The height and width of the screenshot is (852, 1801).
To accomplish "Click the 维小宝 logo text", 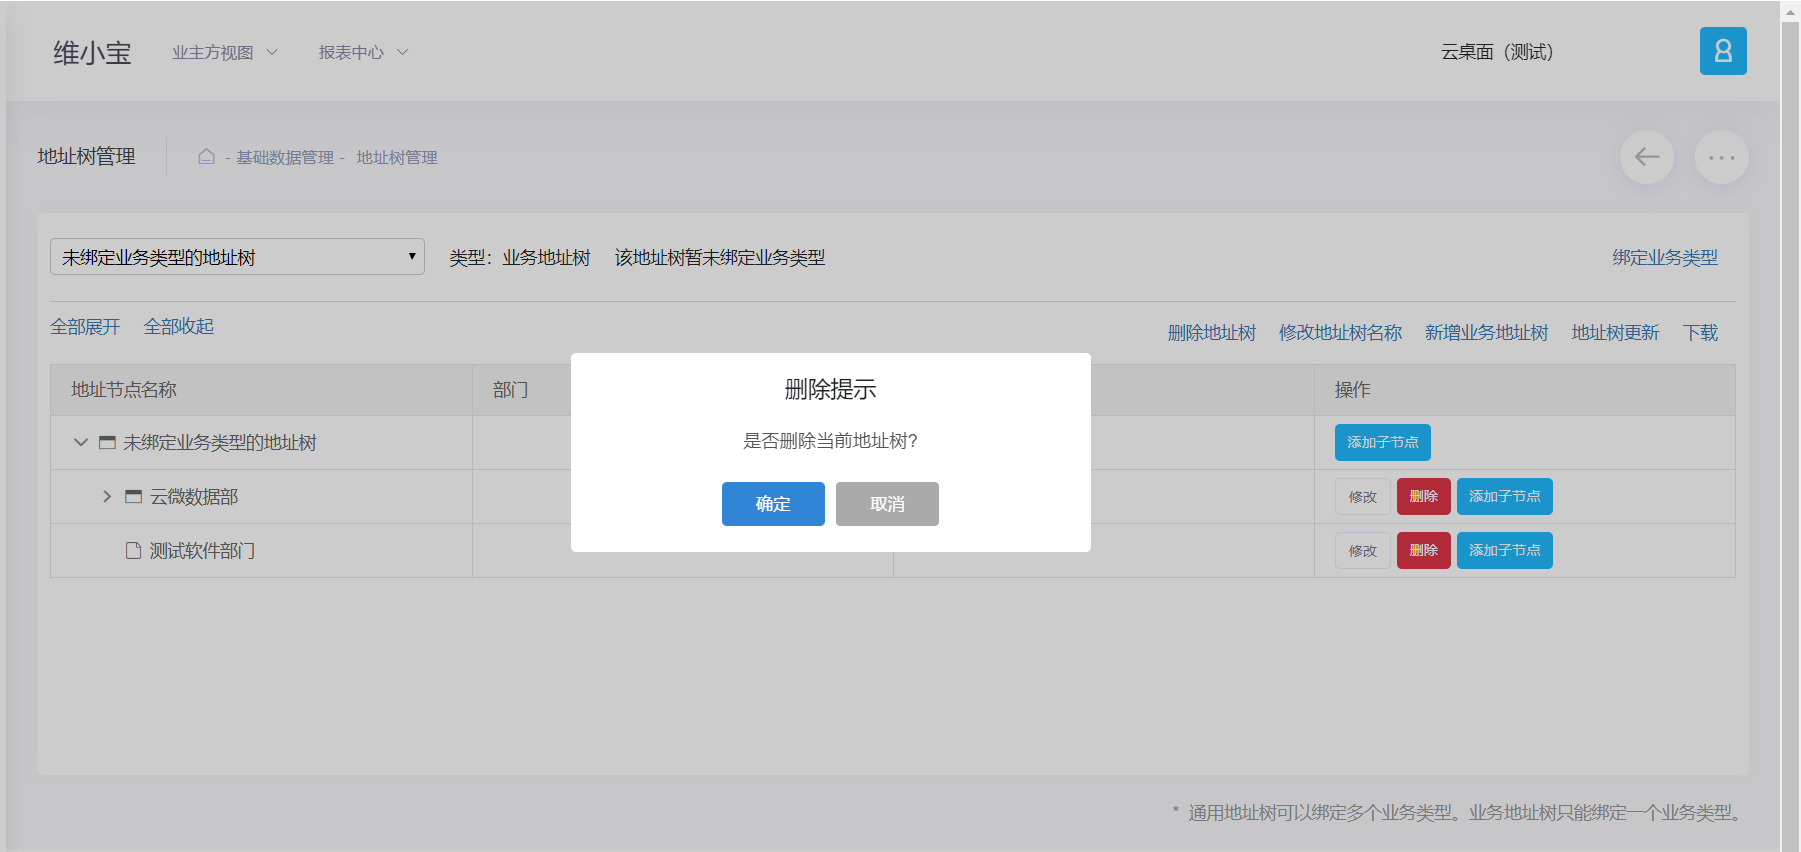I will coord(92,53).
